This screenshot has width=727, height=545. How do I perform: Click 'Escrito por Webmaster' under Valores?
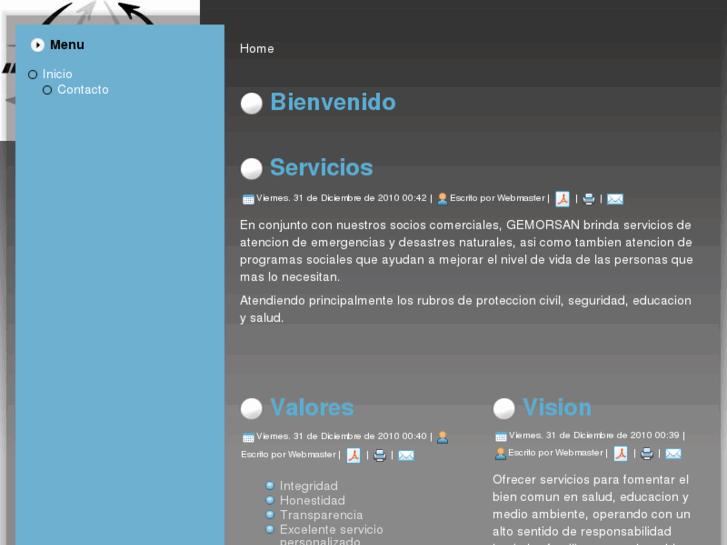coord(288,455)
